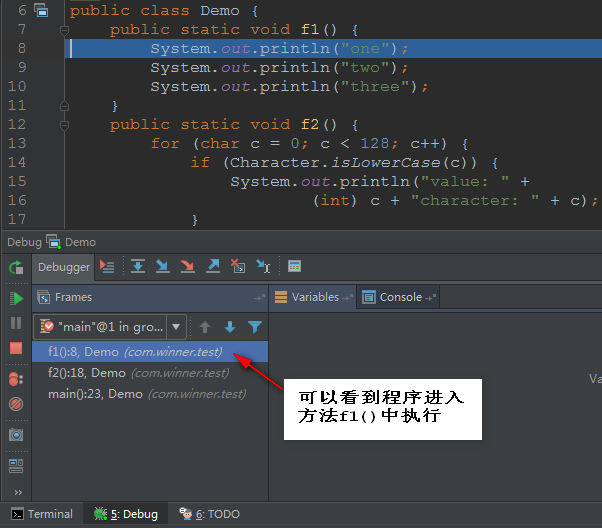Click the Demo run configuration icon in Debug header
602x528 pixels.
point(54,242)
